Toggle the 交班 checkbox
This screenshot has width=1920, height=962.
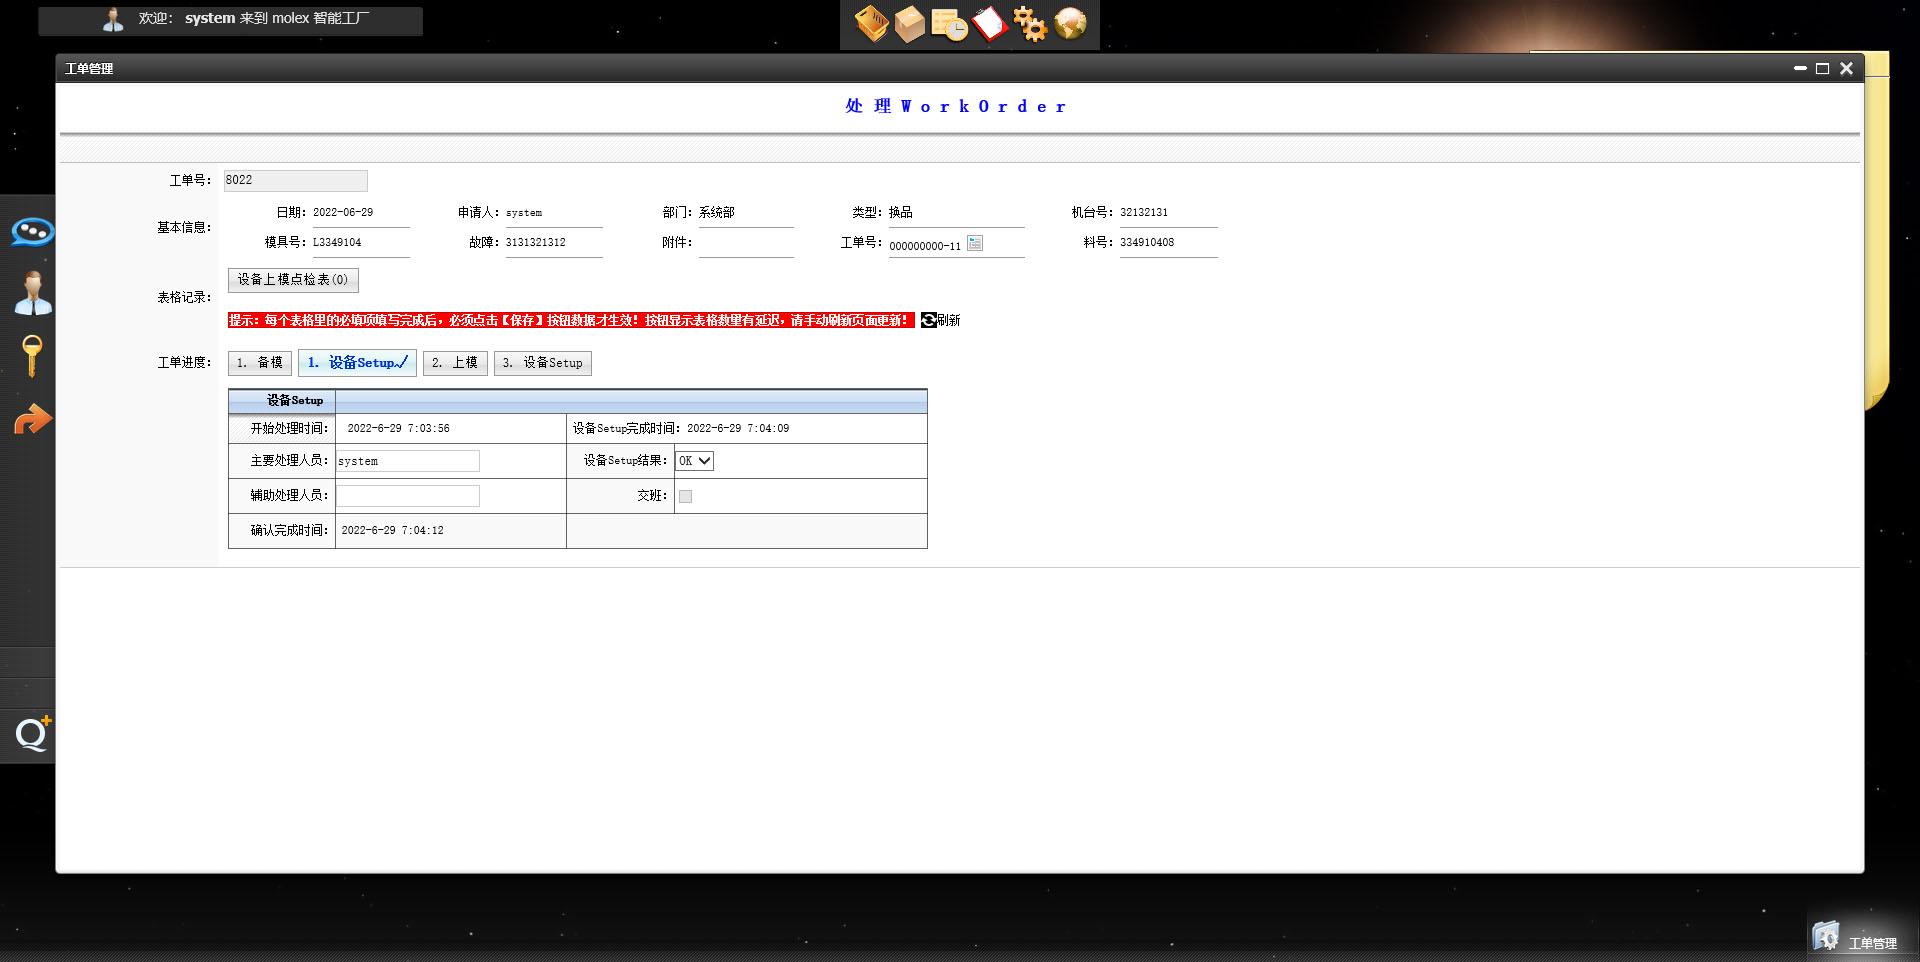tap(685, 497)
